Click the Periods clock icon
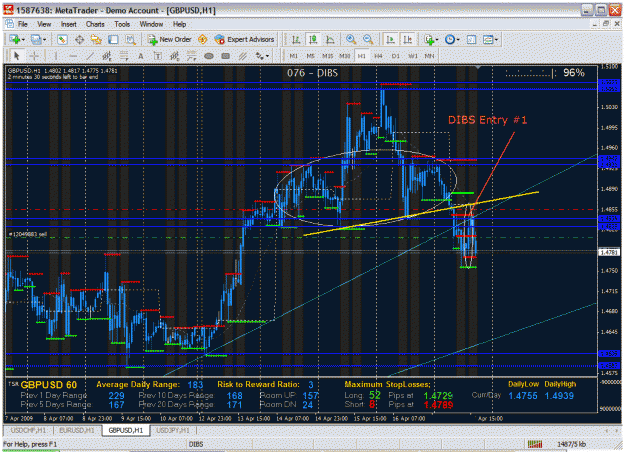 [450, 39]
